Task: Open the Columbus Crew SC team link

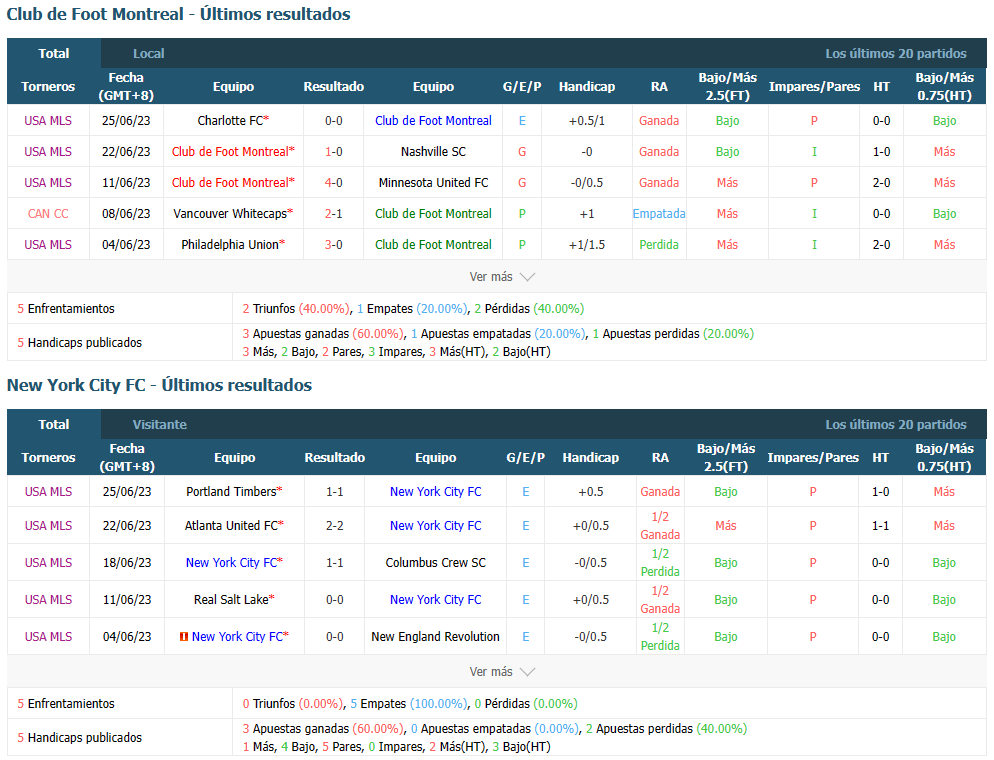Action: tap(436, 562)
